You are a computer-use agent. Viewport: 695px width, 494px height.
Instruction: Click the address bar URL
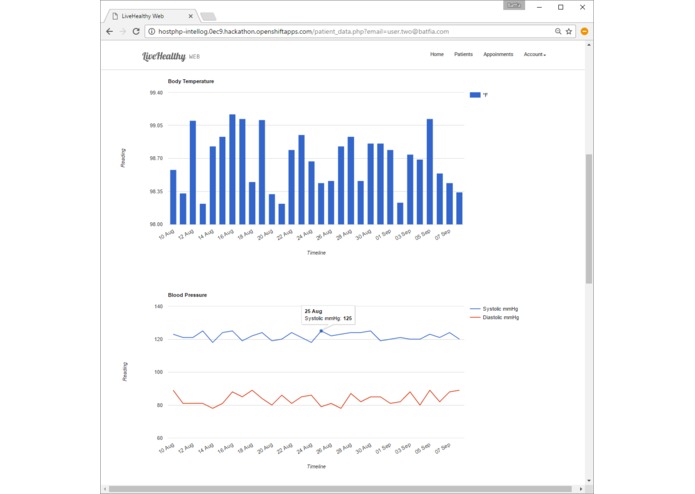[304, 31]
